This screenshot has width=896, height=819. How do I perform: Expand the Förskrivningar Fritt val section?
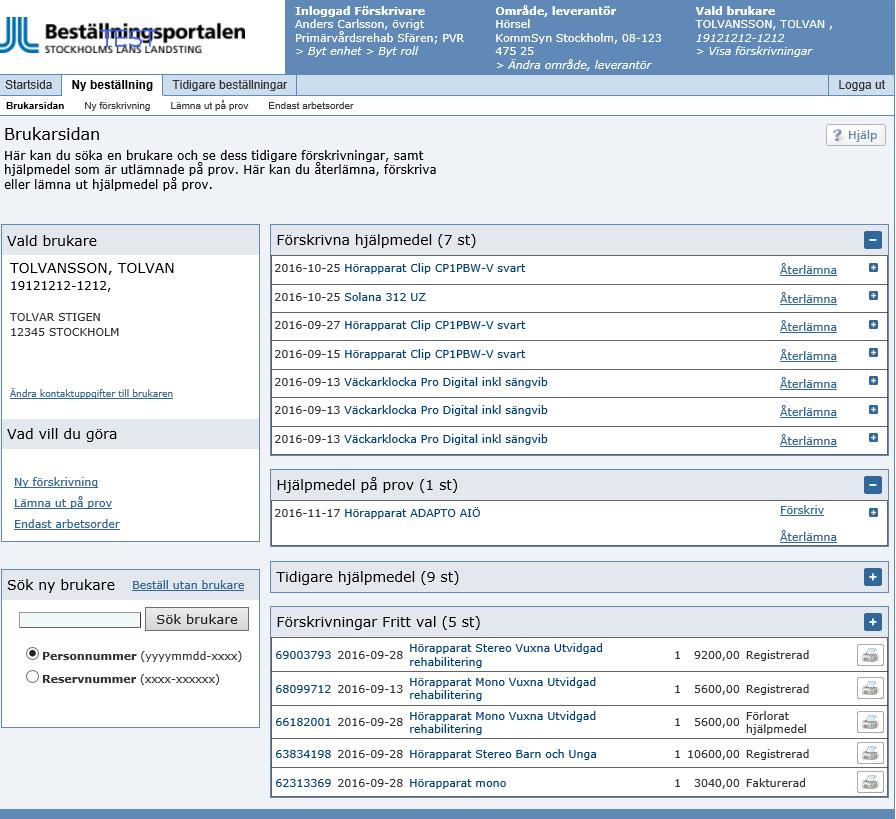coord(873,622)
